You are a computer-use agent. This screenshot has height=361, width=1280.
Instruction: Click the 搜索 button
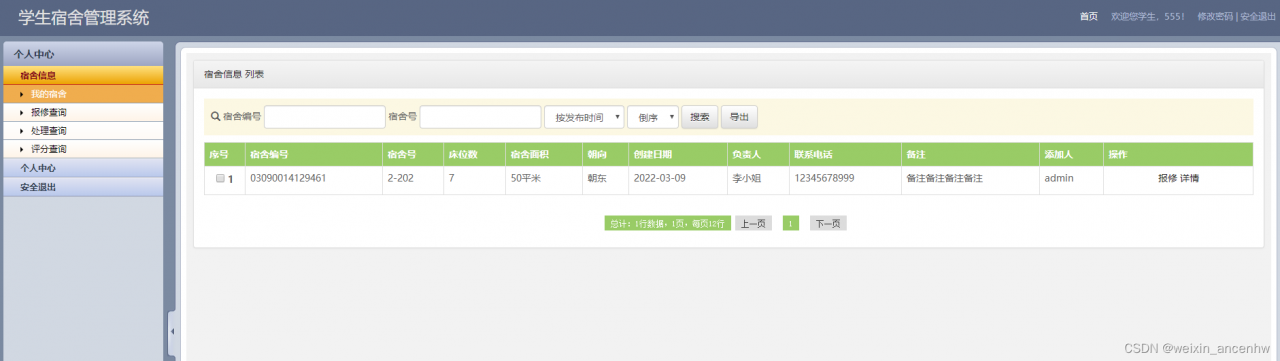pyautogui.click(x=700, y=117)
